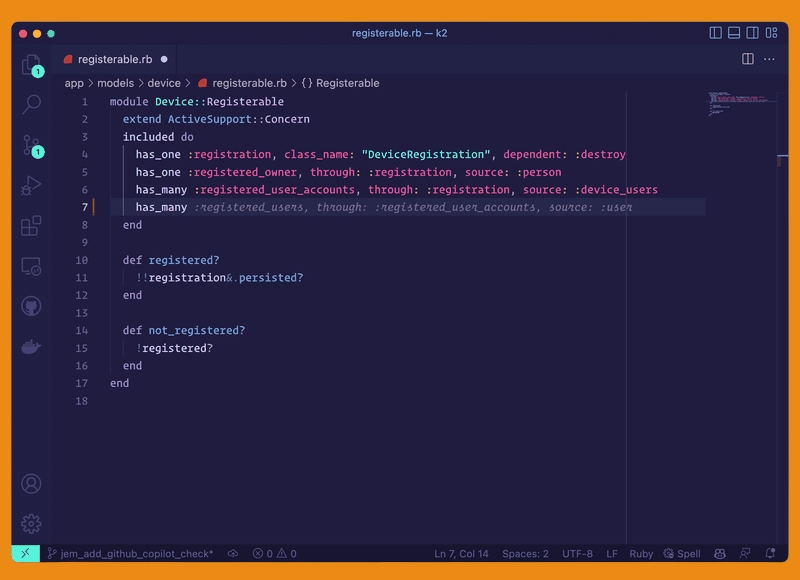Open the Explorer view in activity bar
Viewport: 800px width, 580px height.
pyautogui.click(x=31, y=65)
